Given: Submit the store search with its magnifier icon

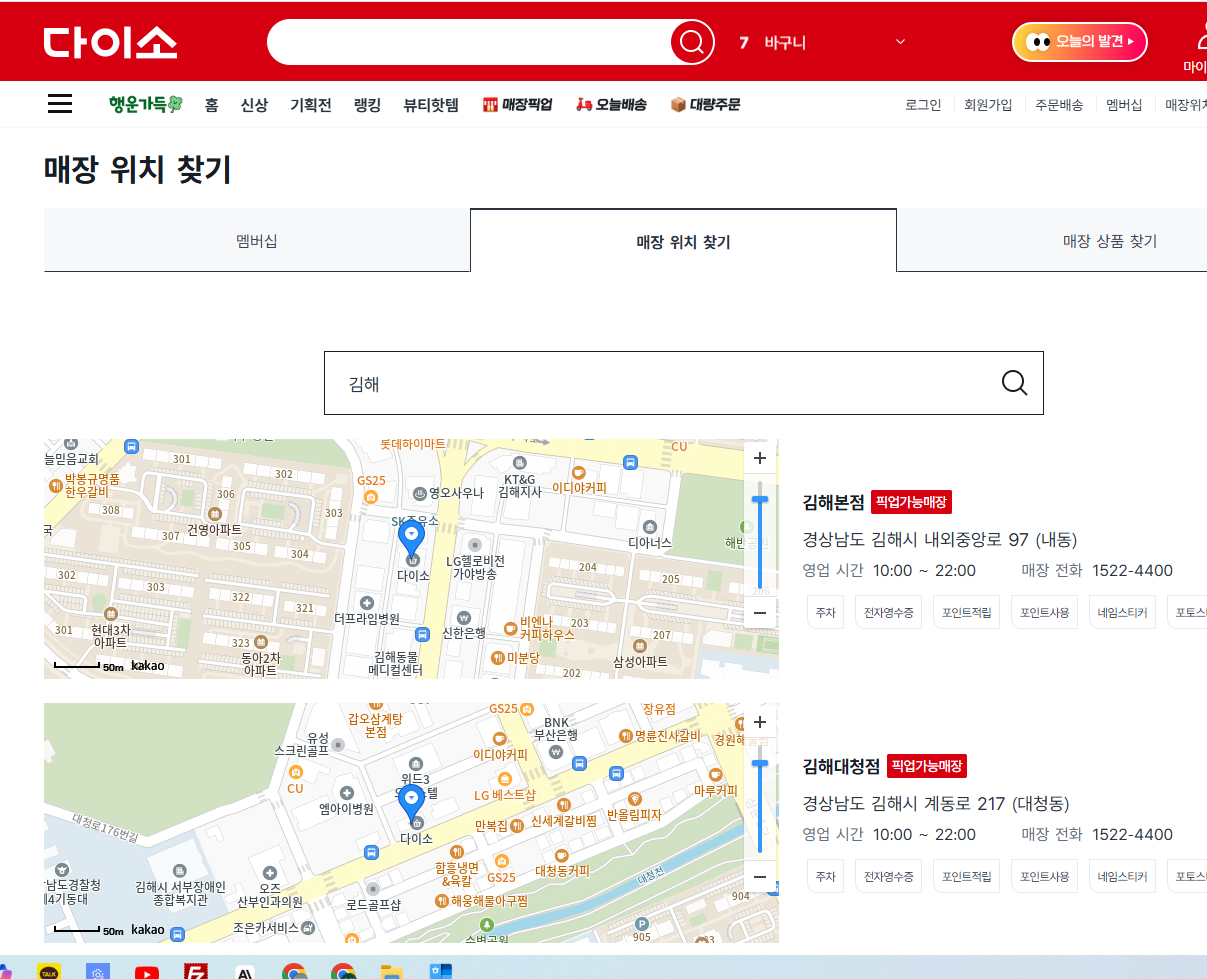Looking at the screenshot, I should [x=1014, y=383].
